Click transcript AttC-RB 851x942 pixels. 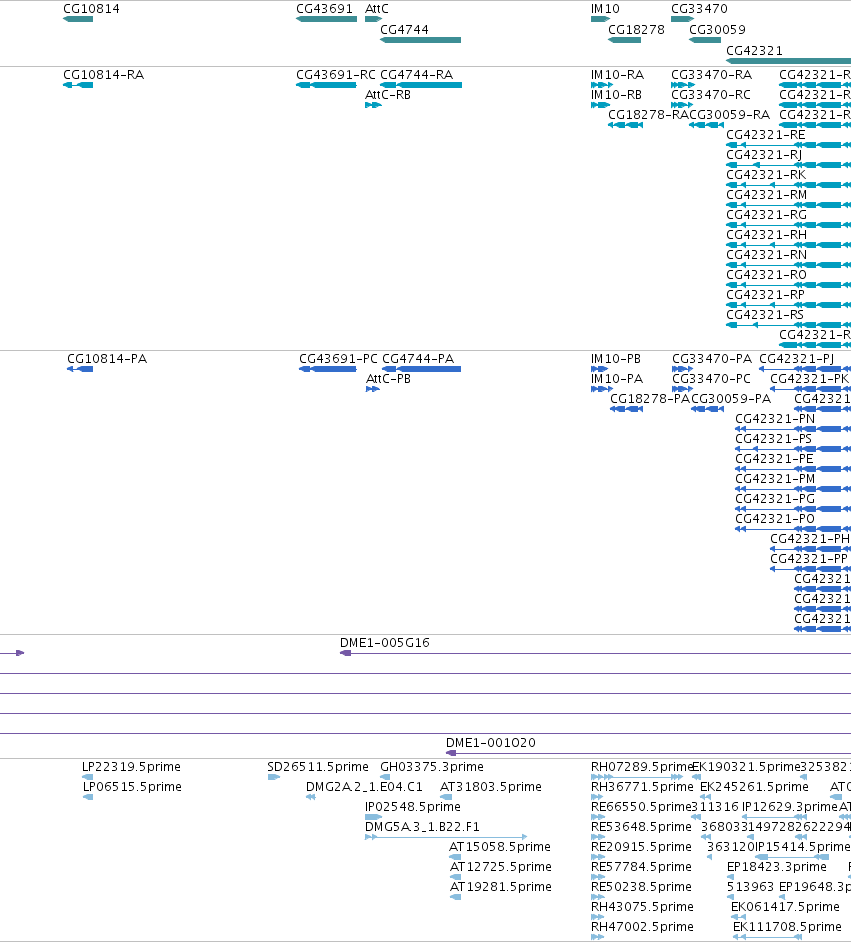tap(374, 105)
